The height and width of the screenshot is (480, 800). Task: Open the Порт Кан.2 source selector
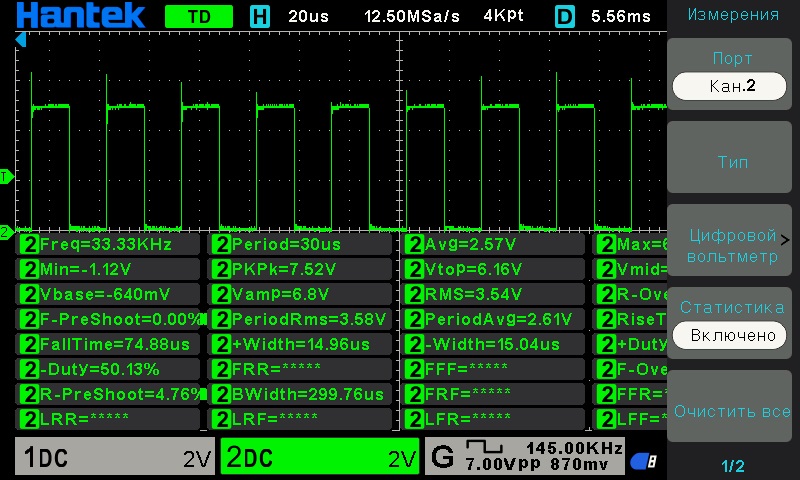[x=732, y=87]
